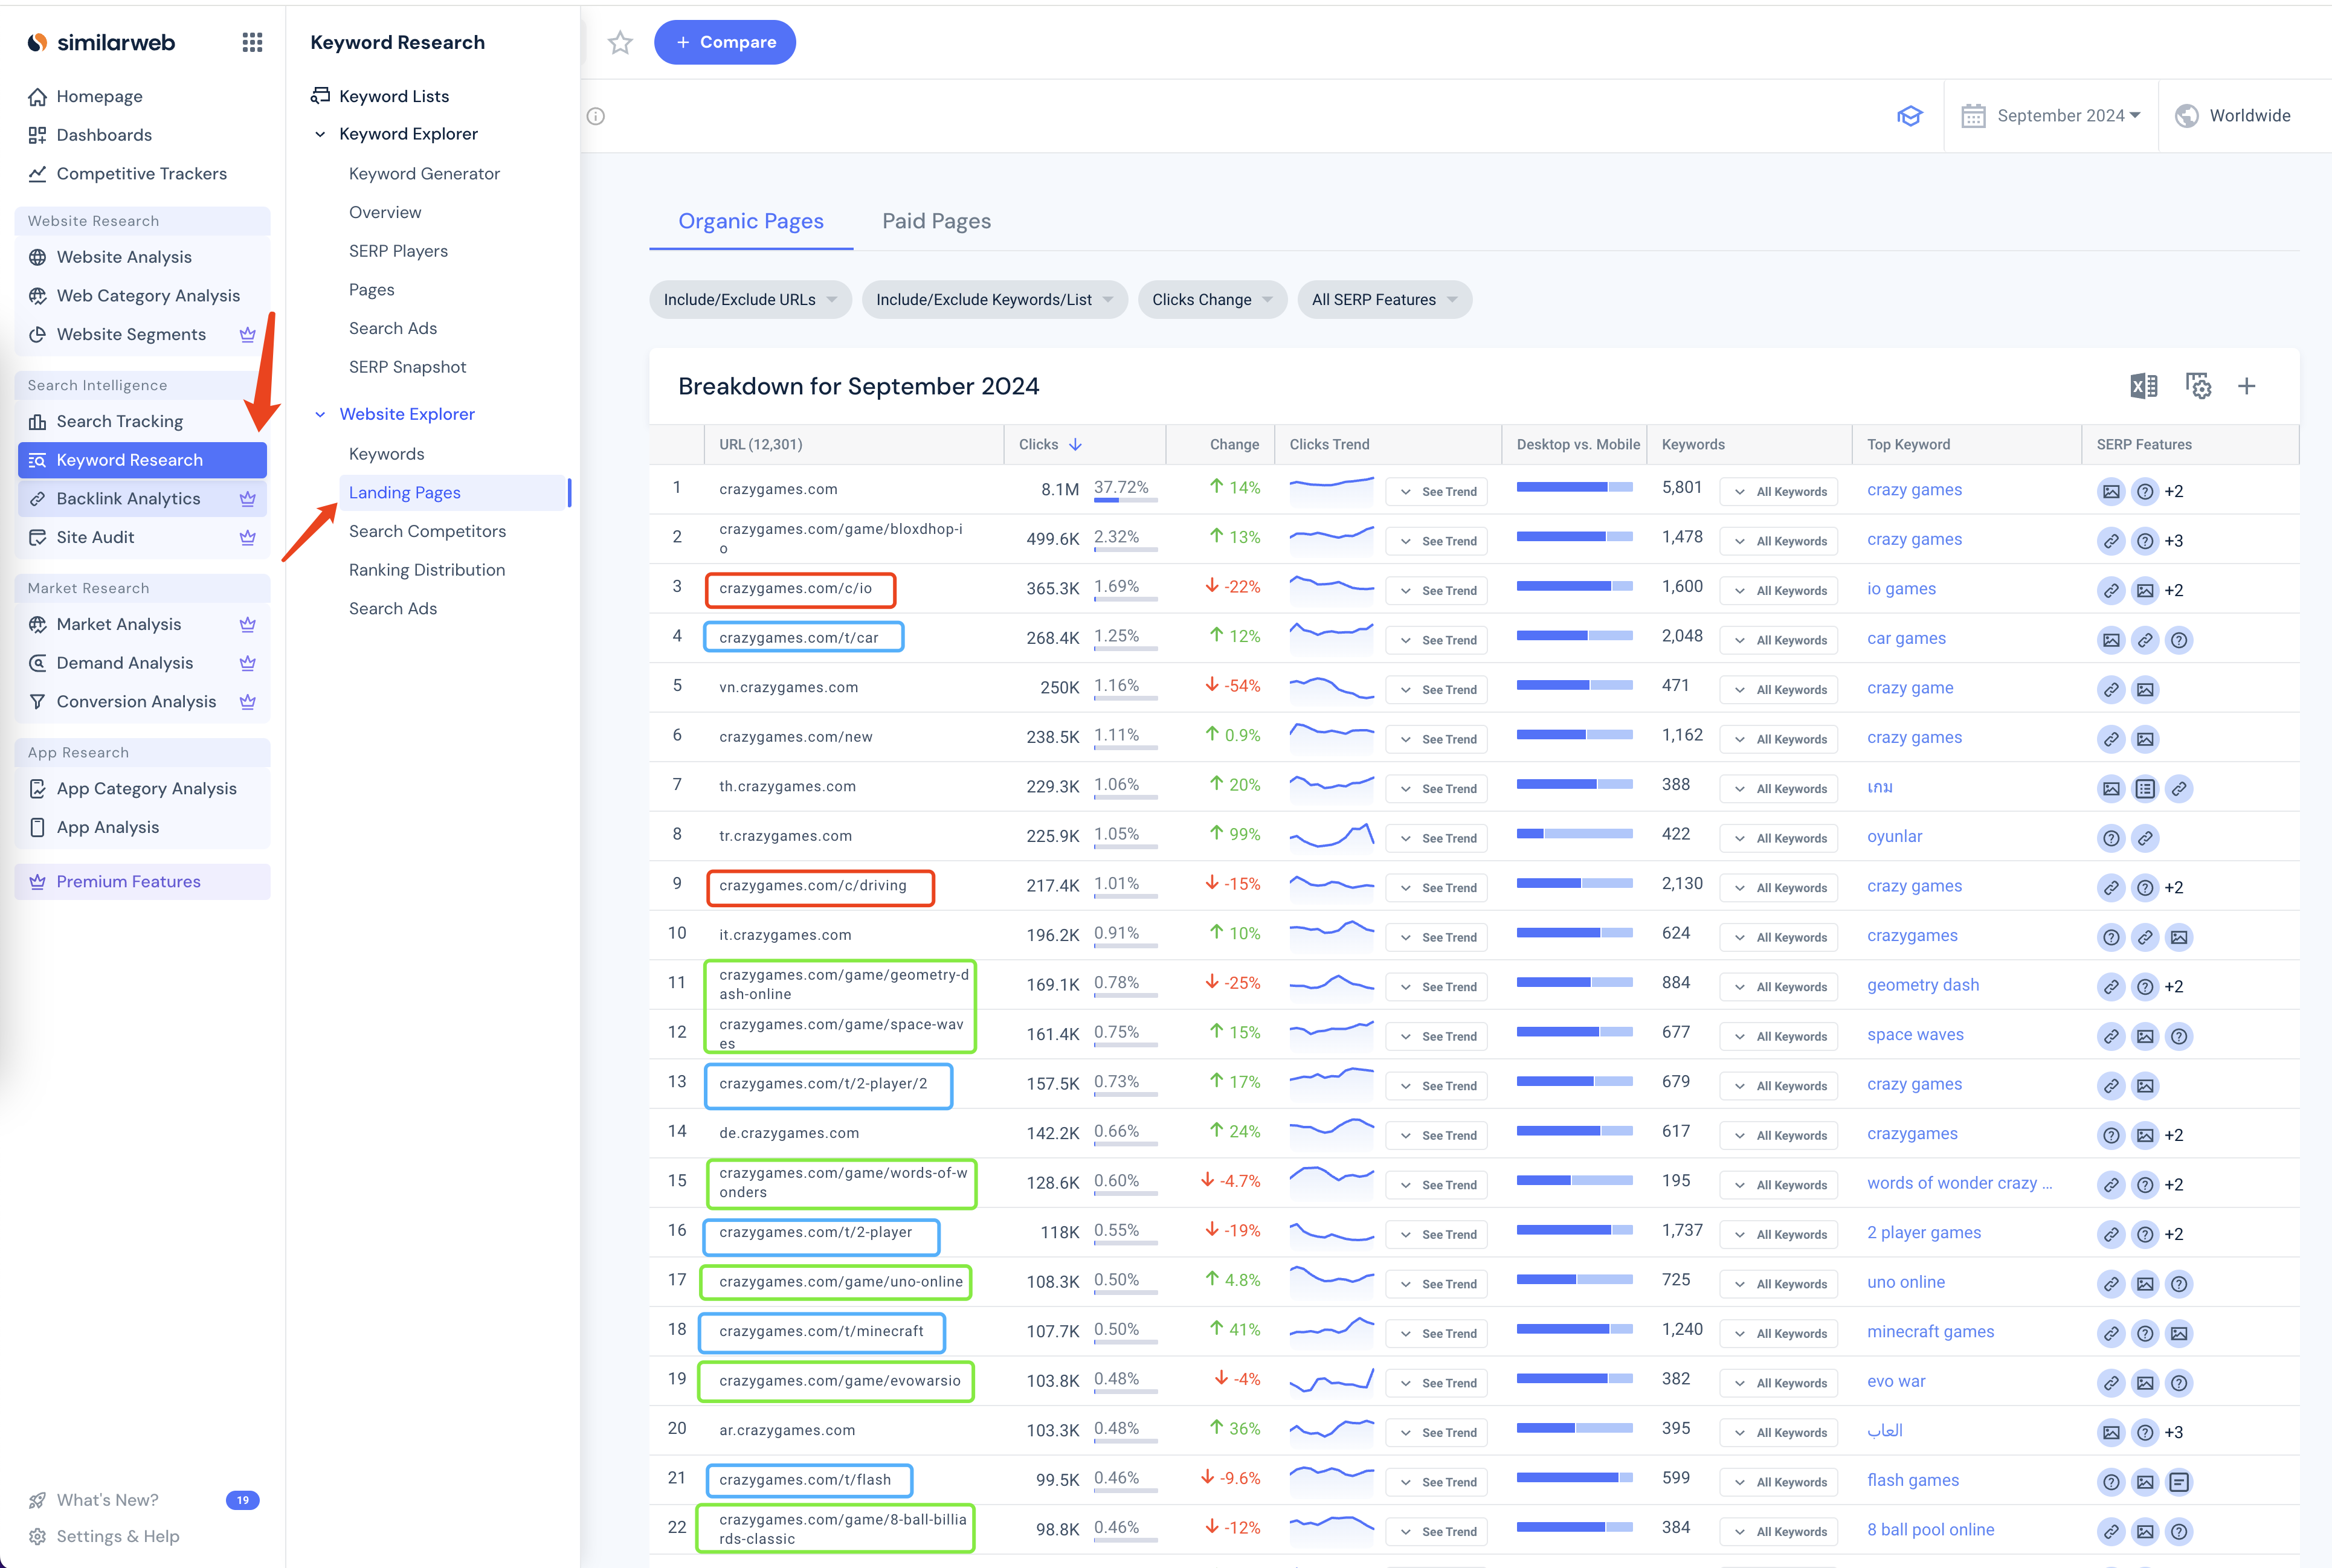Image resolution: width=2332 pixels, height=1568 pixels.
Task: Open All Keywords for vn.crazygames.com row
Action: [x=1779, y=690]
